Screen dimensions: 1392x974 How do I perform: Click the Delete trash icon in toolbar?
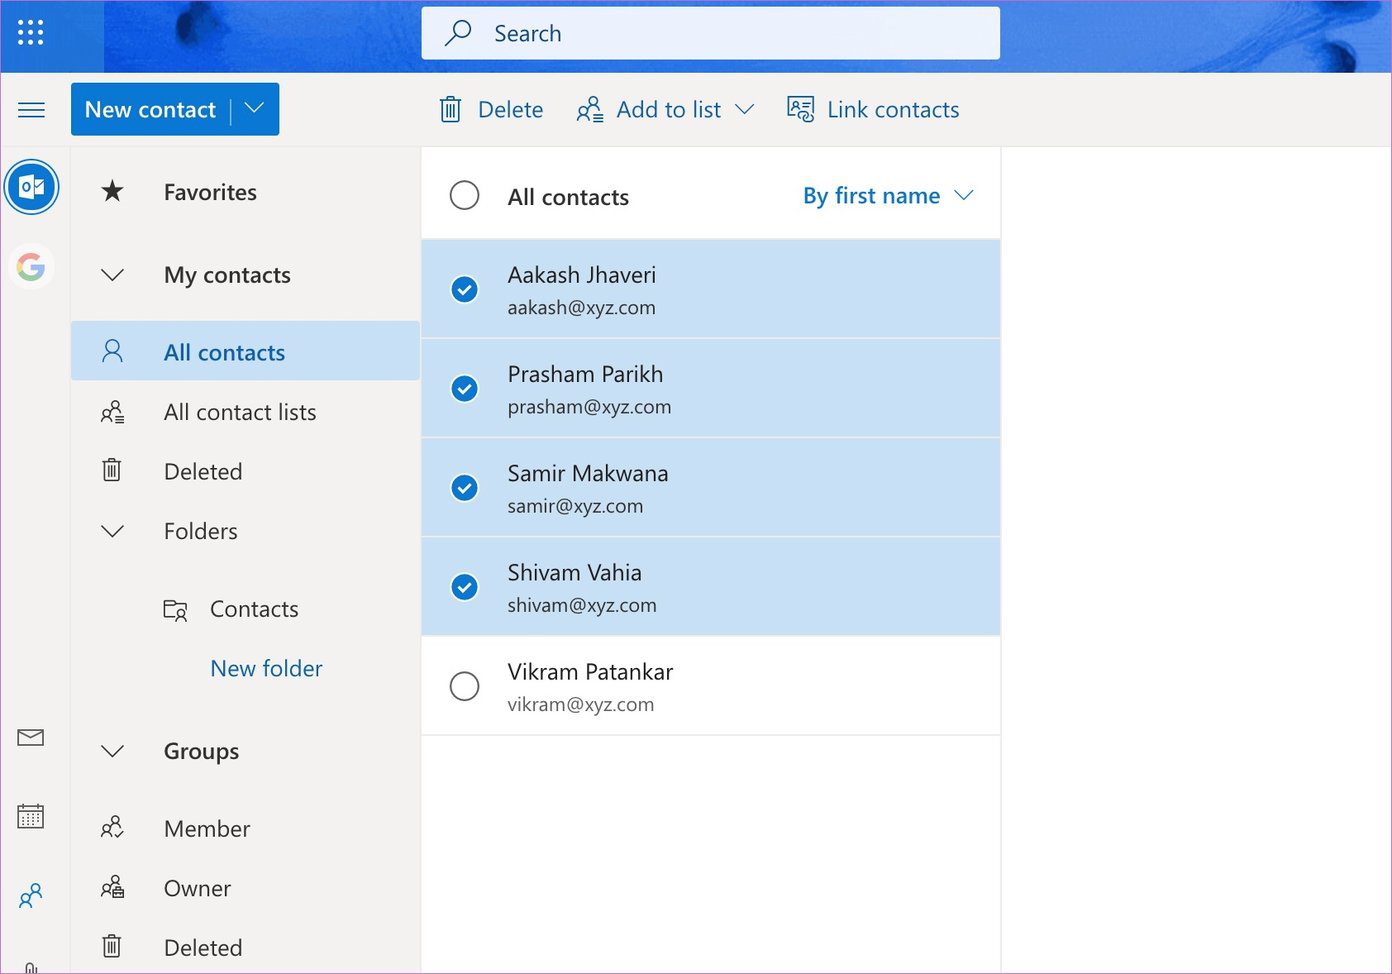[x=451, y=109]
